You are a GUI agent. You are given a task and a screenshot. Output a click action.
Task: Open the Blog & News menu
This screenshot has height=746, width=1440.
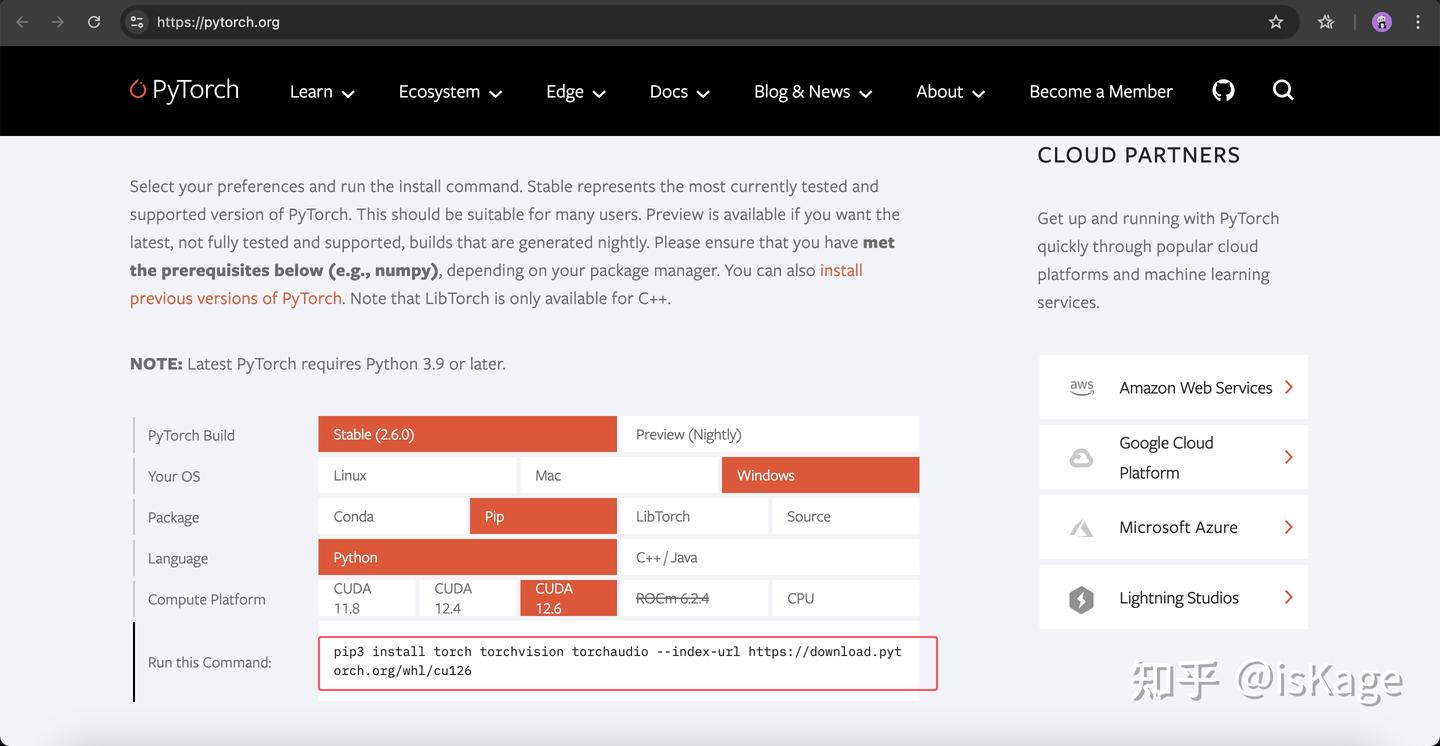click(x=812, y=92)
